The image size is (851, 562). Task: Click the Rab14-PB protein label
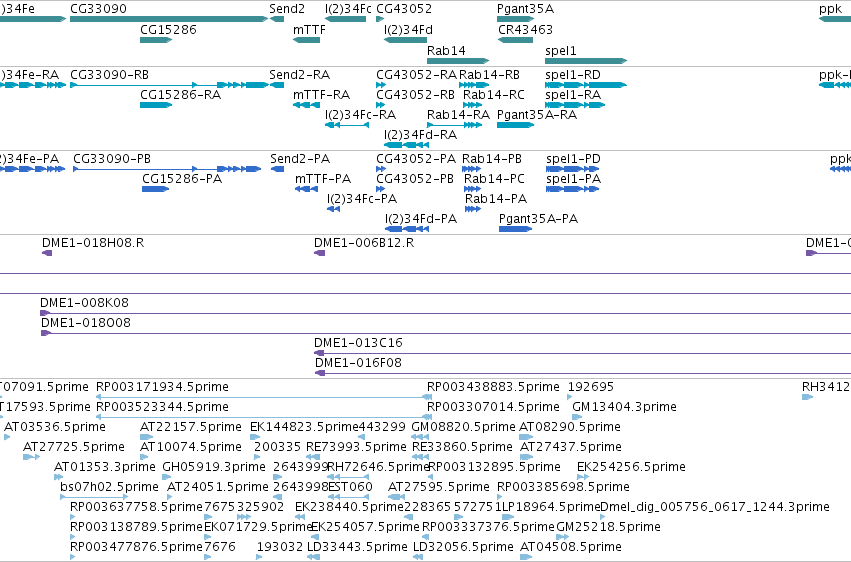[x=492, y=159]
